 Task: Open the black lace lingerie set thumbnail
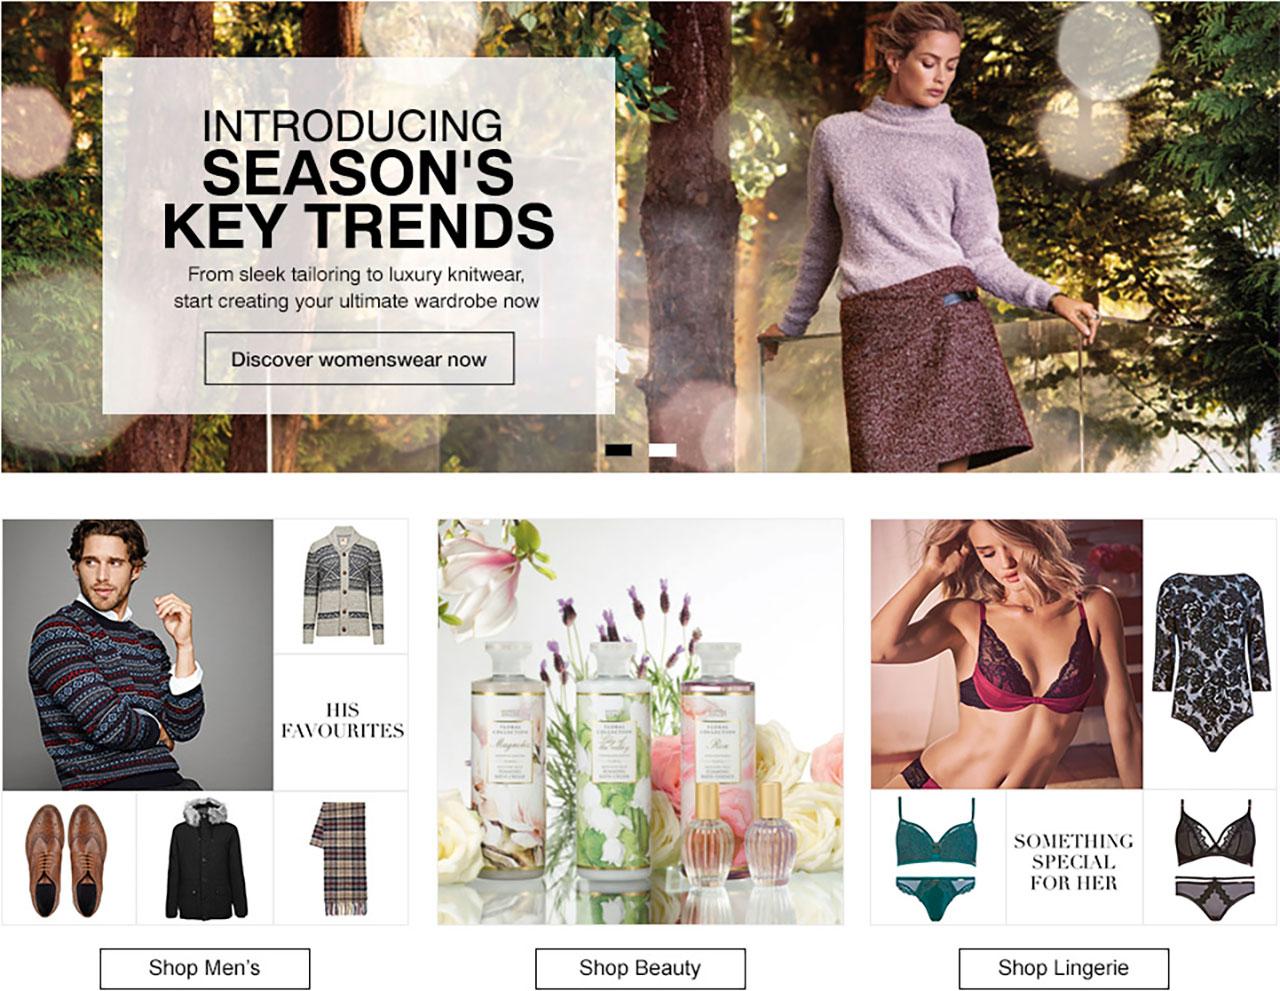[1210, 857]
